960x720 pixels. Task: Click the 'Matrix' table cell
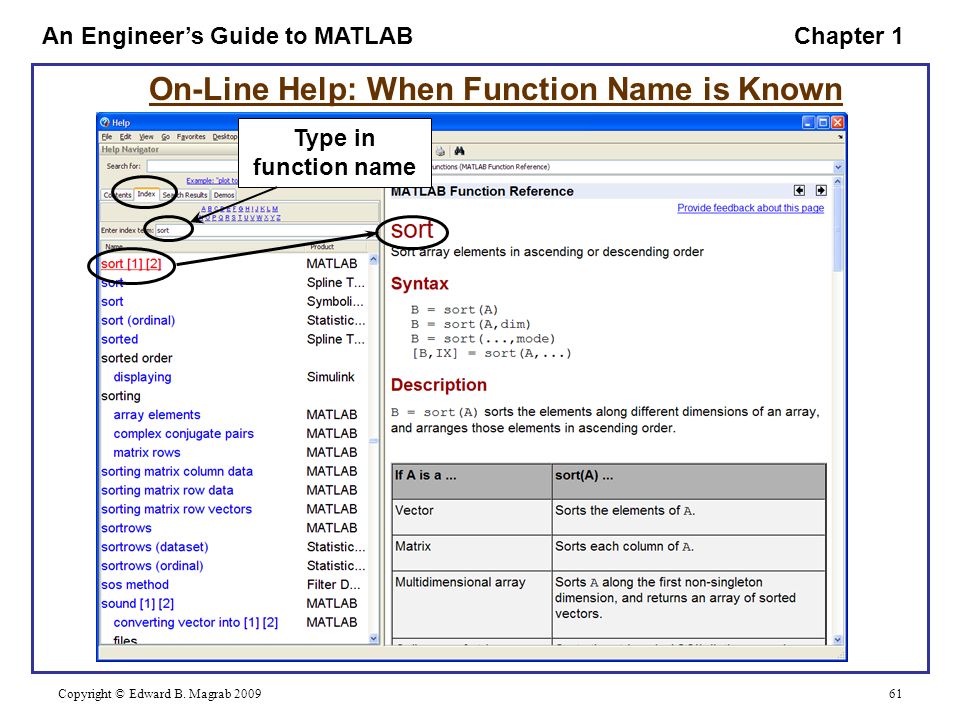[472, 553]
